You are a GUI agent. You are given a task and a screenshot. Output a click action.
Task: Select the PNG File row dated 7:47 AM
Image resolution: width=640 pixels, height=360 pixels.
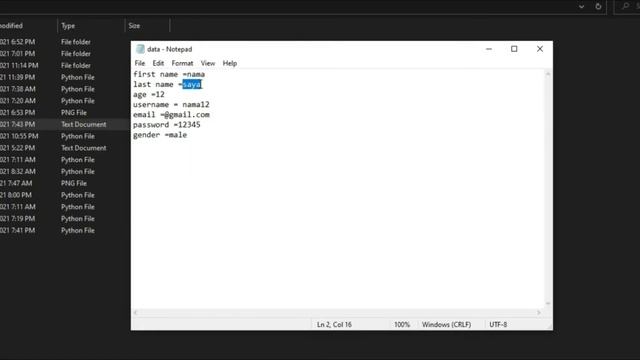(64, 183)
